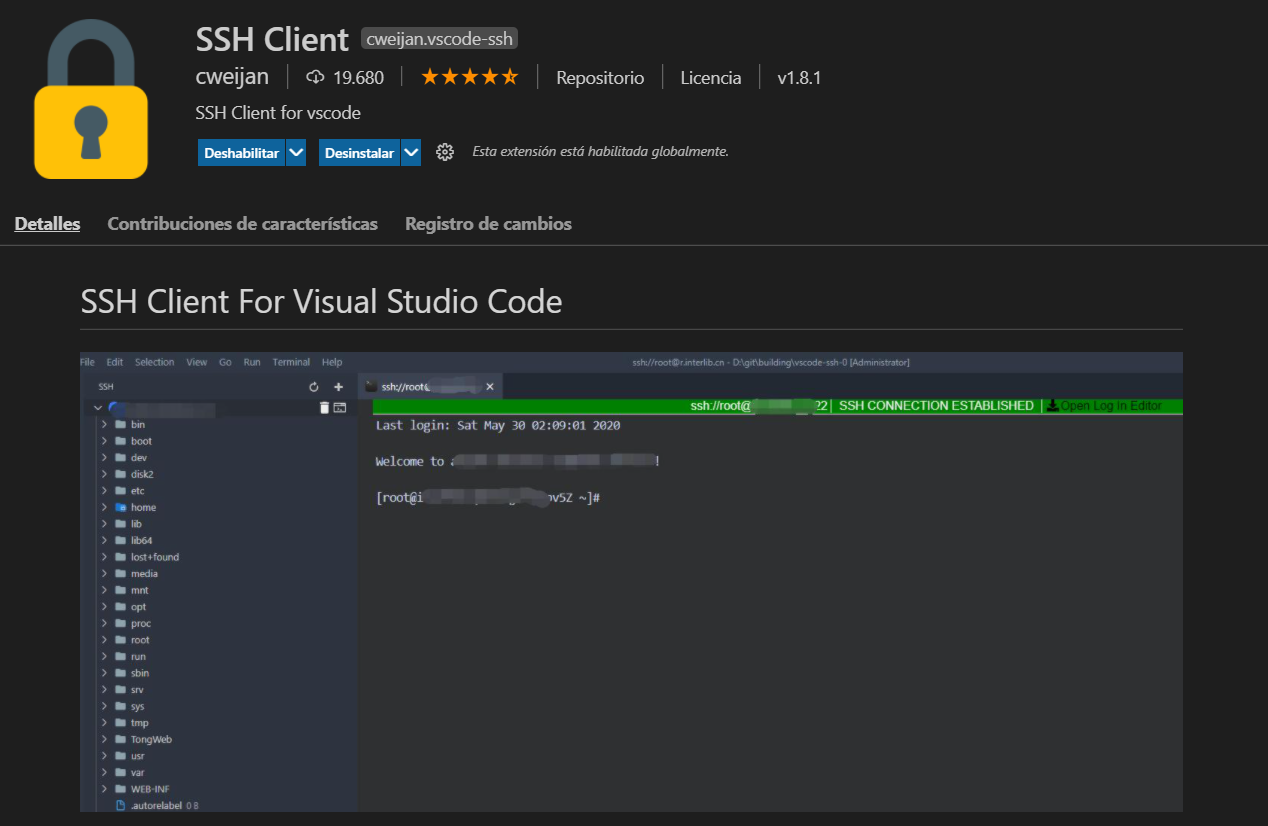Click the Terminal menu in the preview

(x=291, y=362)
